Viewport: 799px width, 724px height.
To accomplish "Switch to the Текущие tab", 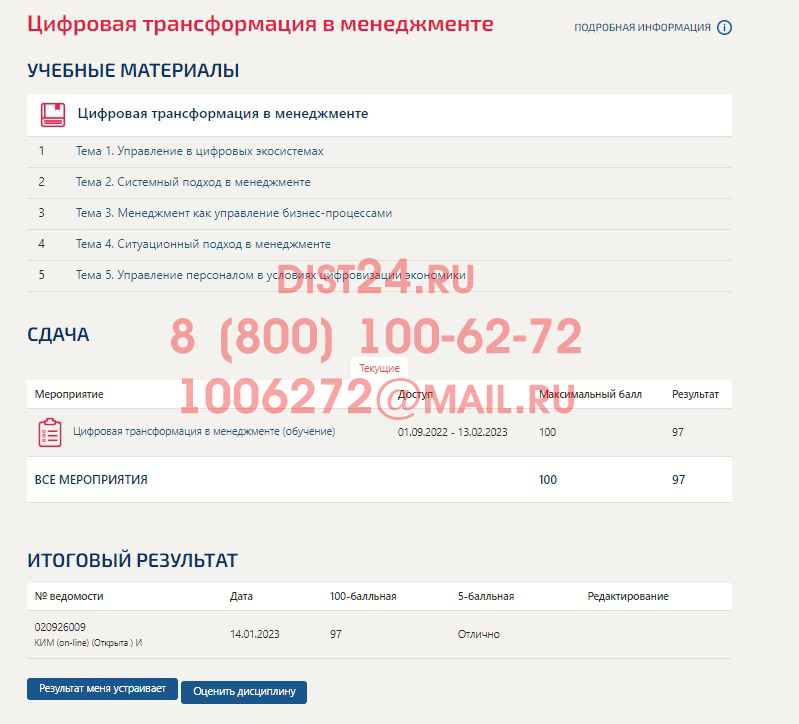I will (379, 369).
